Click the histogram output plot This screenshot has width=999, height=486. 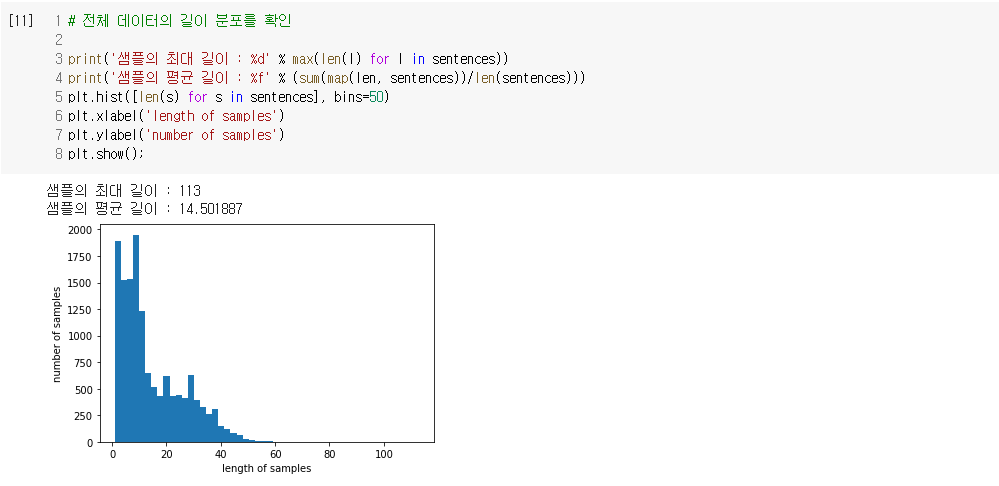(243, 348)
